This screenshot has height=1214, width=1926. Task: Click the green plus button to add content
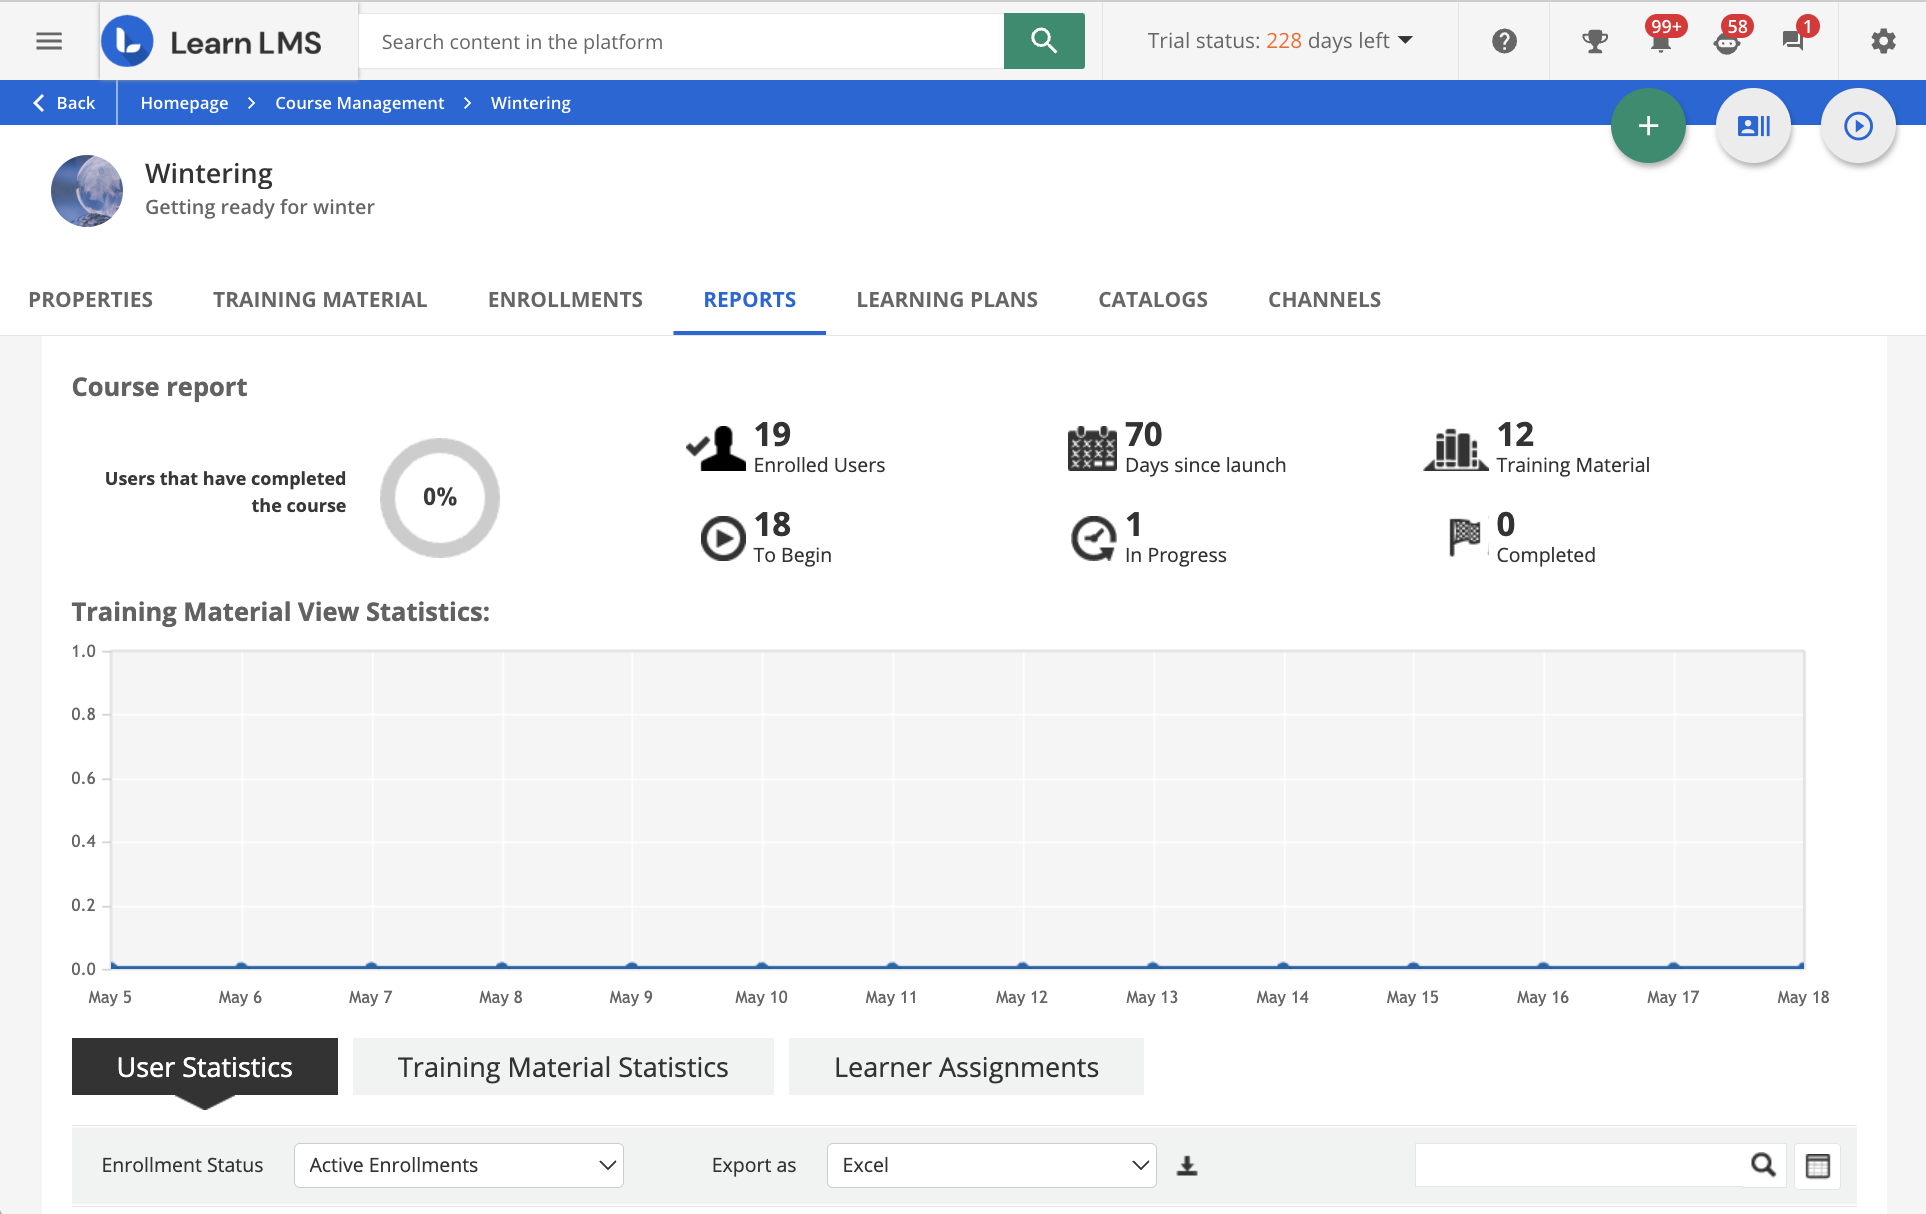click(x=1648, y=125)
